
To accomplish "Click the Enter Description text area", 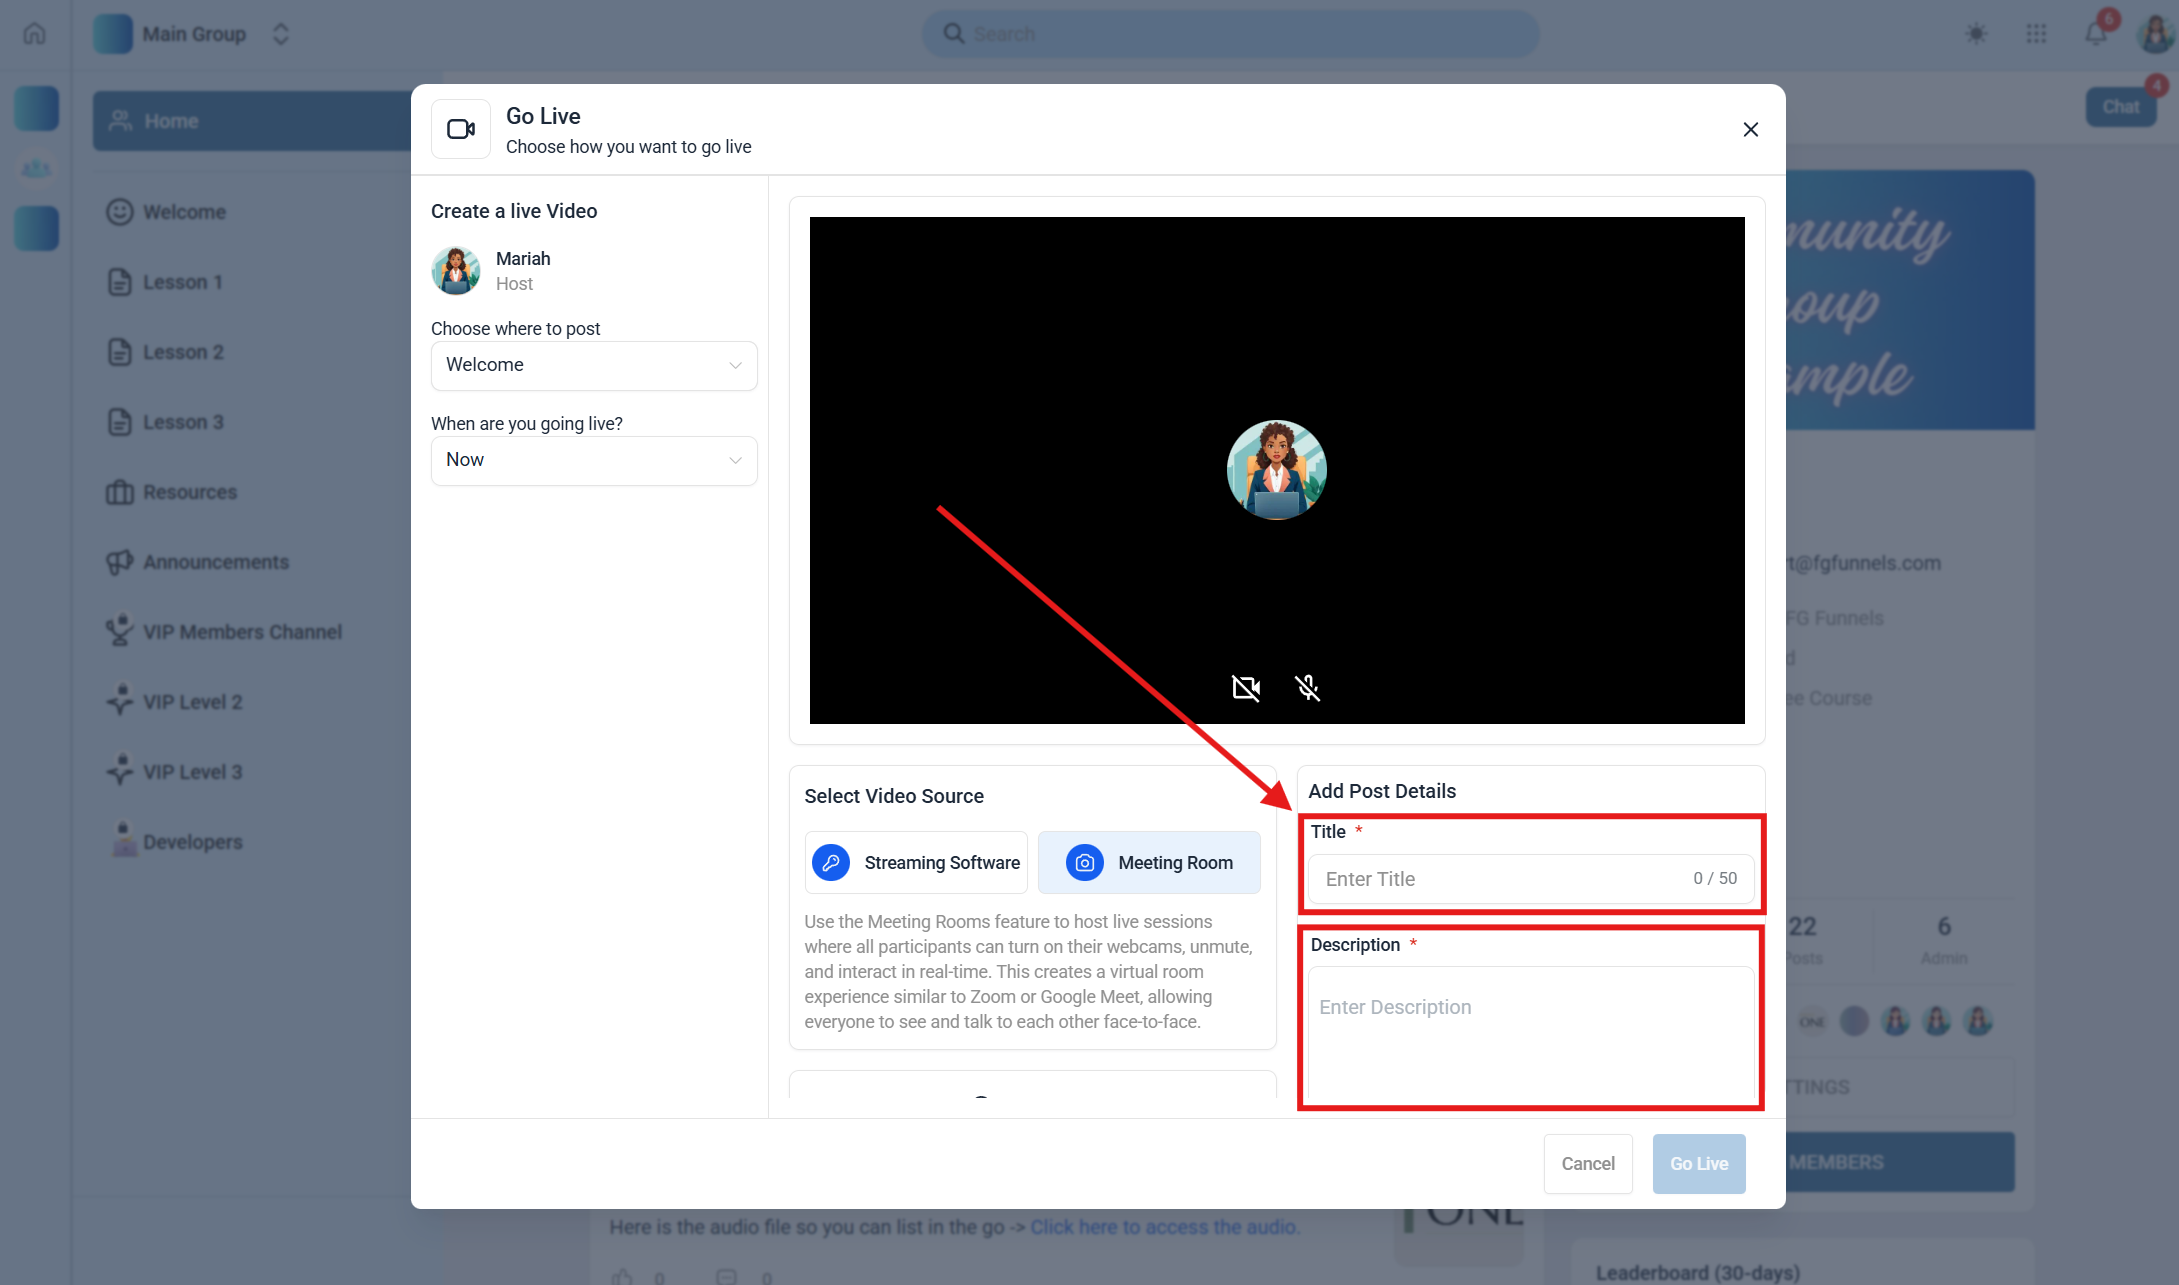I will [x=1530, y=1035].
